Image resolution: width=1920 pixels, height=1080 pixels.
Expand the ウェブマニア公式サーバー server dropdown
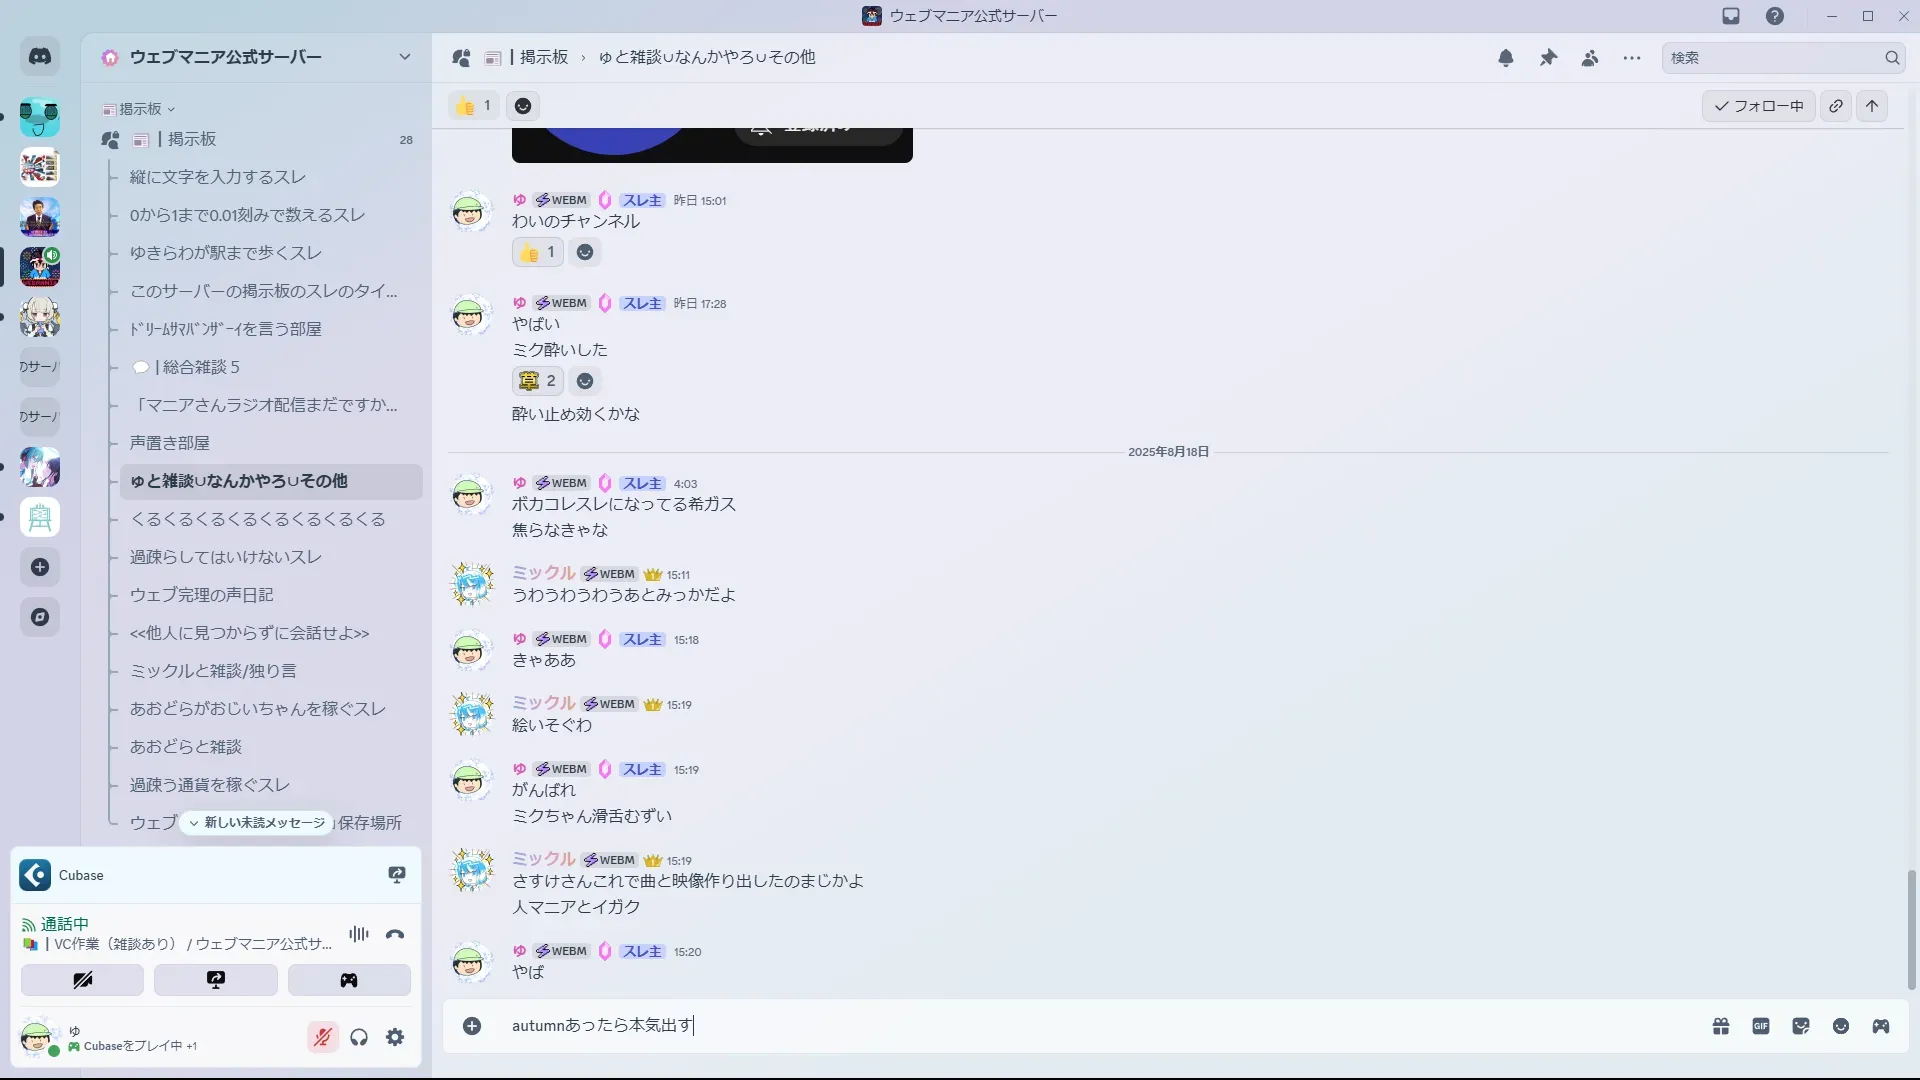405,57
